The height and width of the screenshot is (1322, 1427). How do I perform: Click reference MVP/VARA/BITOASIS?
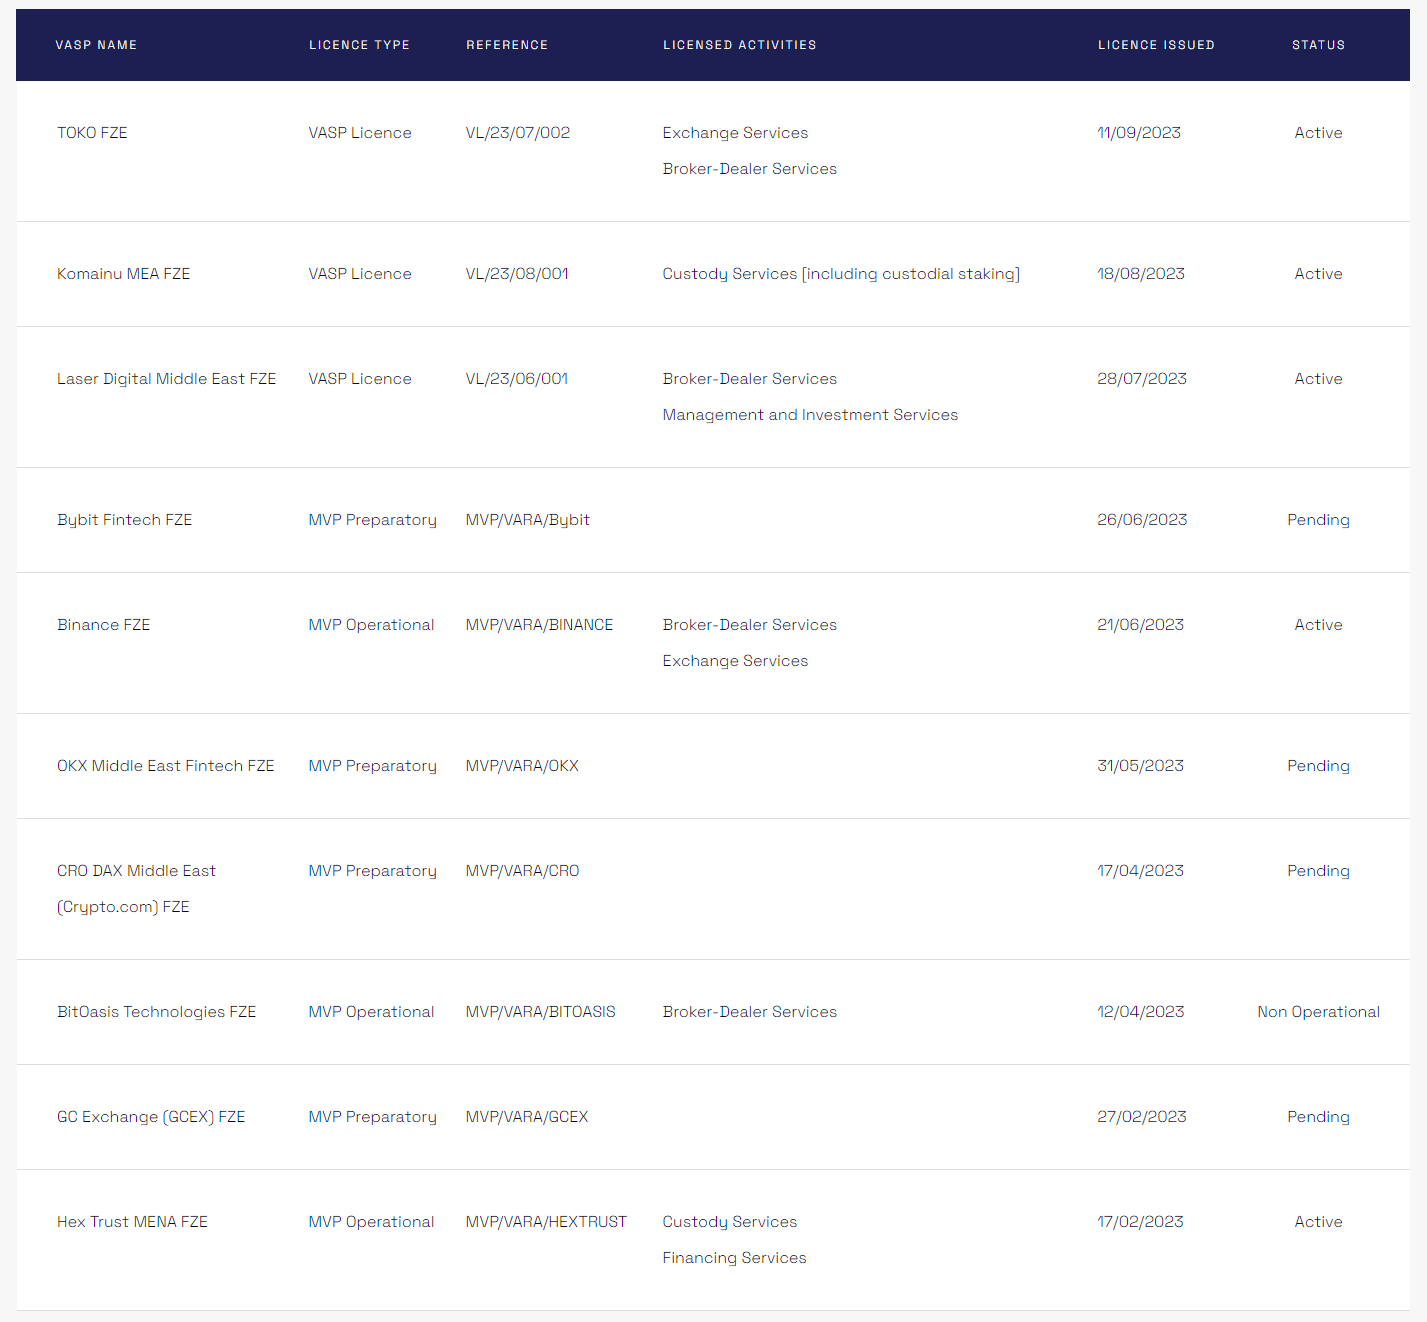(540, 1012)
